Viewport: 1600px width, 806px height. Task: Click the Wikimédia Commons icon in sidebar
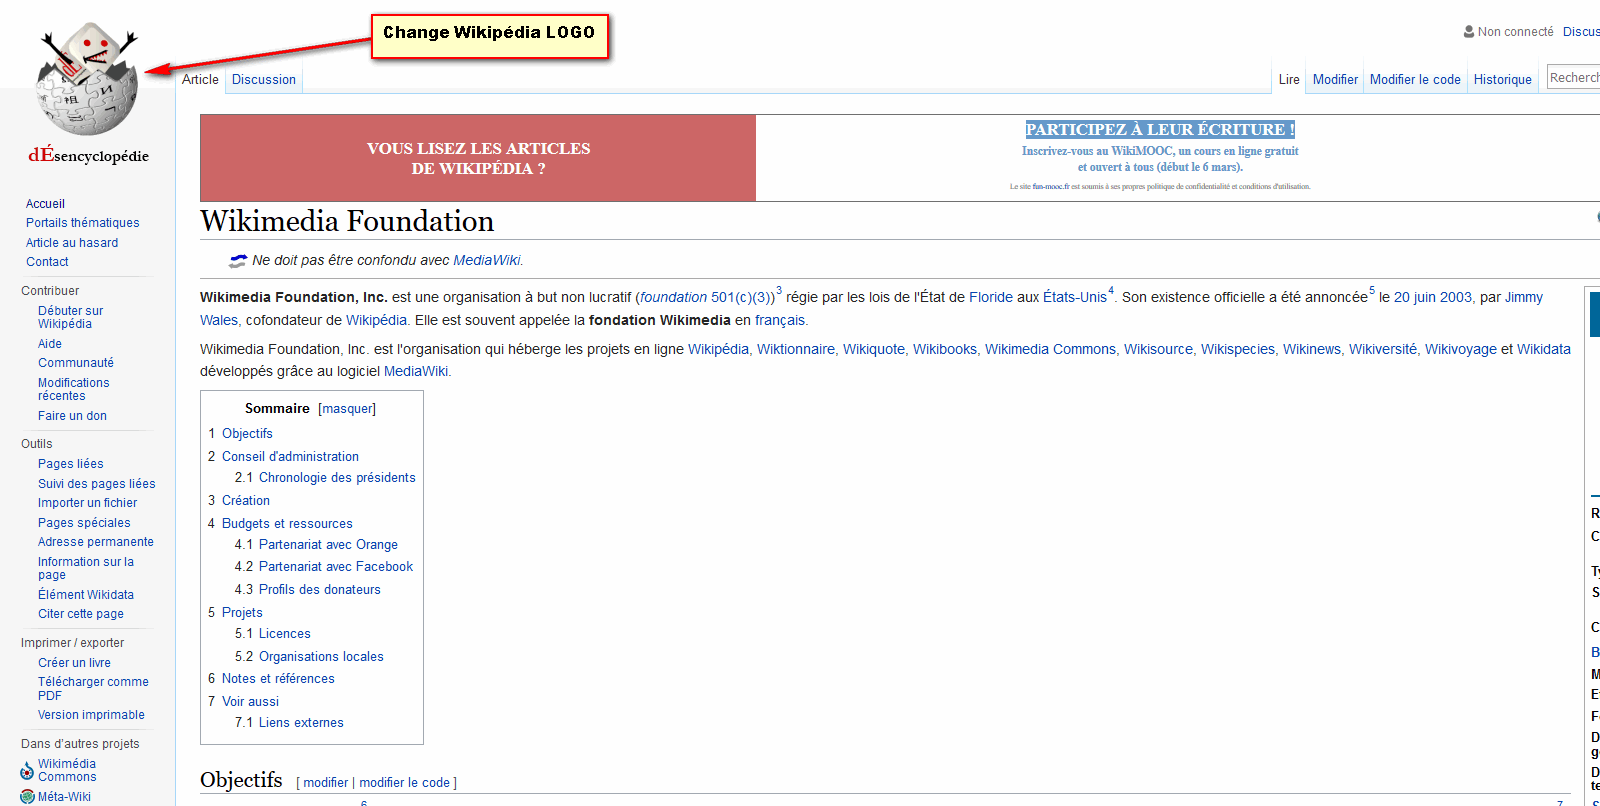tap(27, 771)
